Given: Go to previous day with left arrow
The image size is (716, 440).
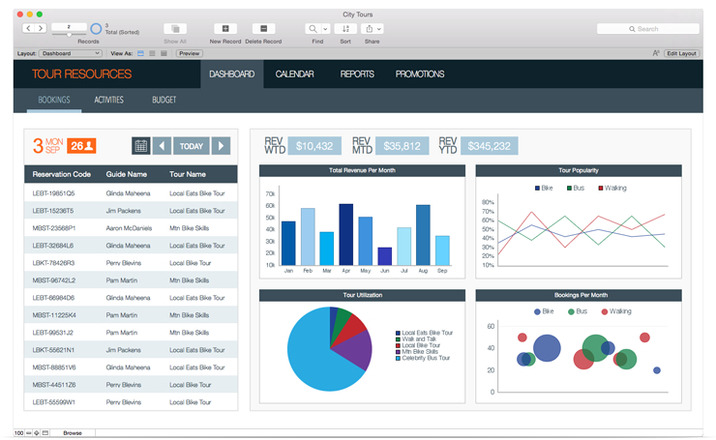Looking at the screenshot, I should tap(162, 146).
